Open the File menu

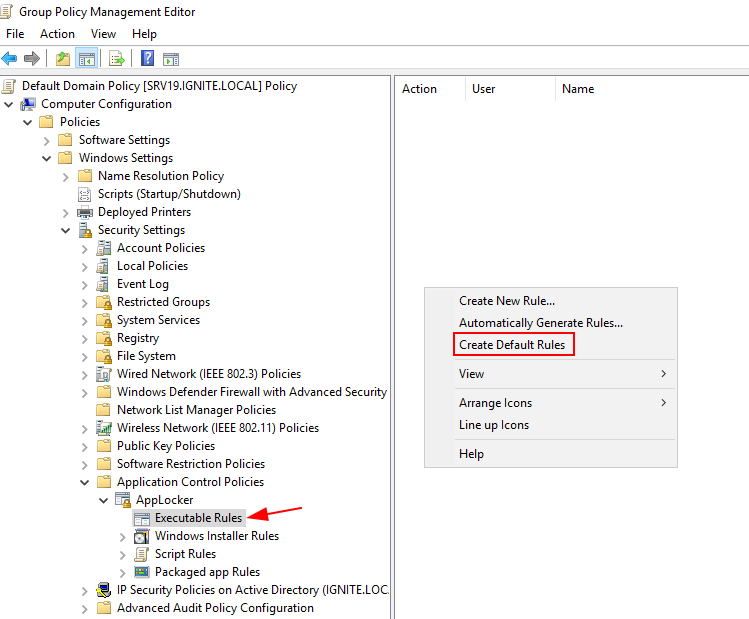pyautogui.click(x=15, y=34)
